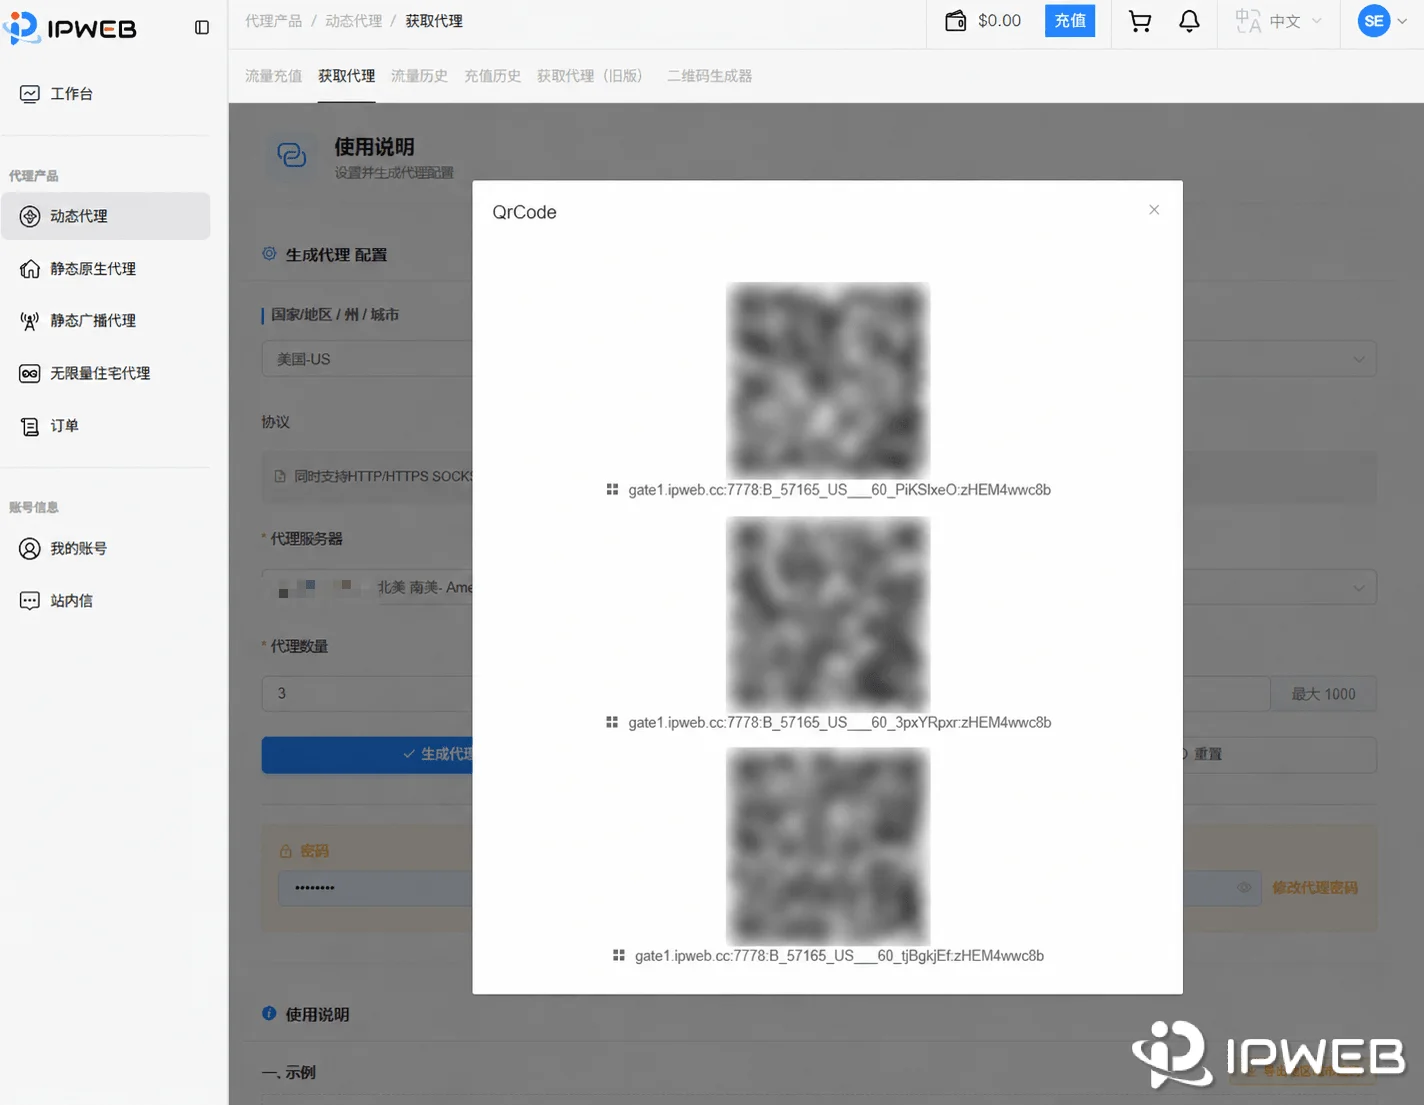Click the second QR code image
Image resolution: width=1424 pixels, height=1105 pixels.
[x=828, y=613]
